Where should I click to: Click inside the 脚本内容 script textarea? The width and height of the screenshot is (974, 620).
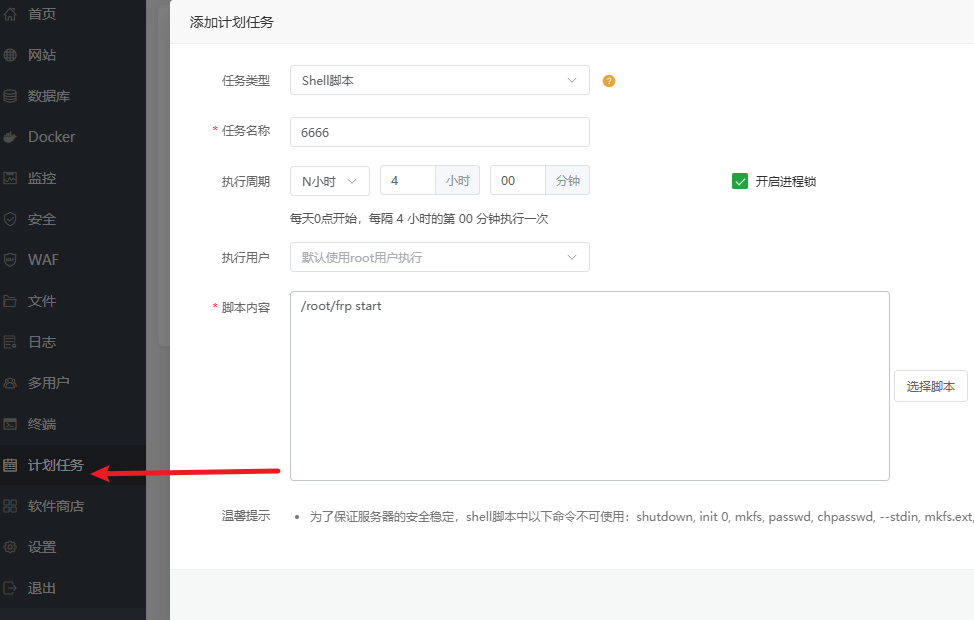point(589,390)
